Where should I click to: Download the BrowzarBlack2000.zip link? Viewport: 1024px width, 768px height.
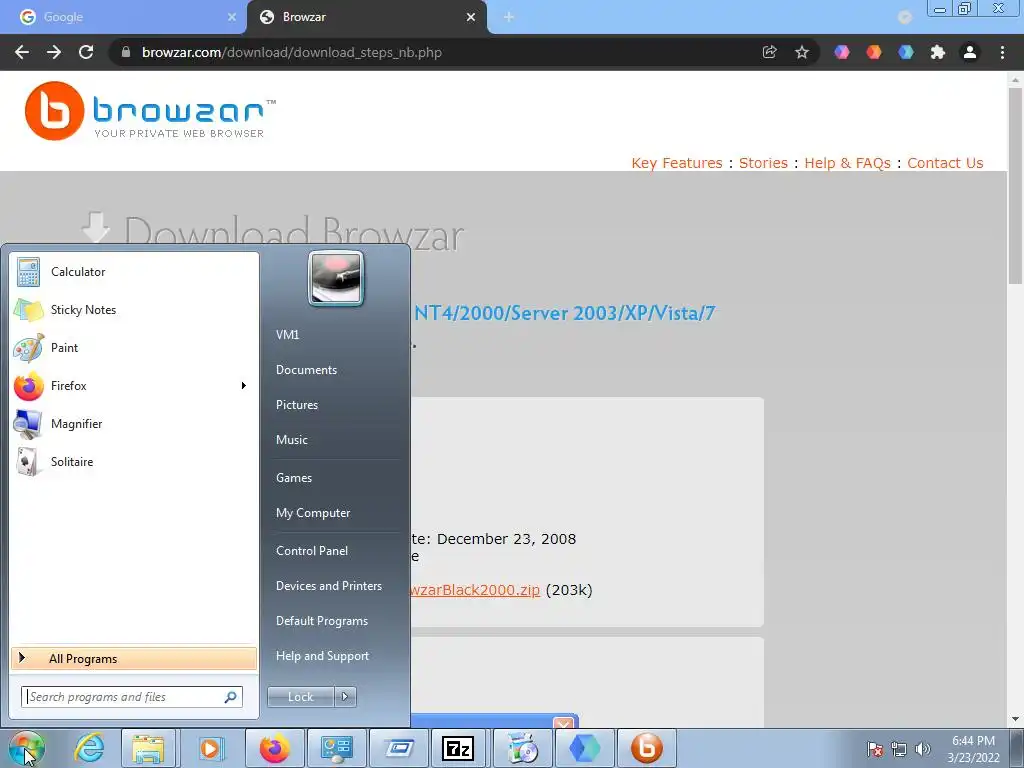(x=475, y=590)
